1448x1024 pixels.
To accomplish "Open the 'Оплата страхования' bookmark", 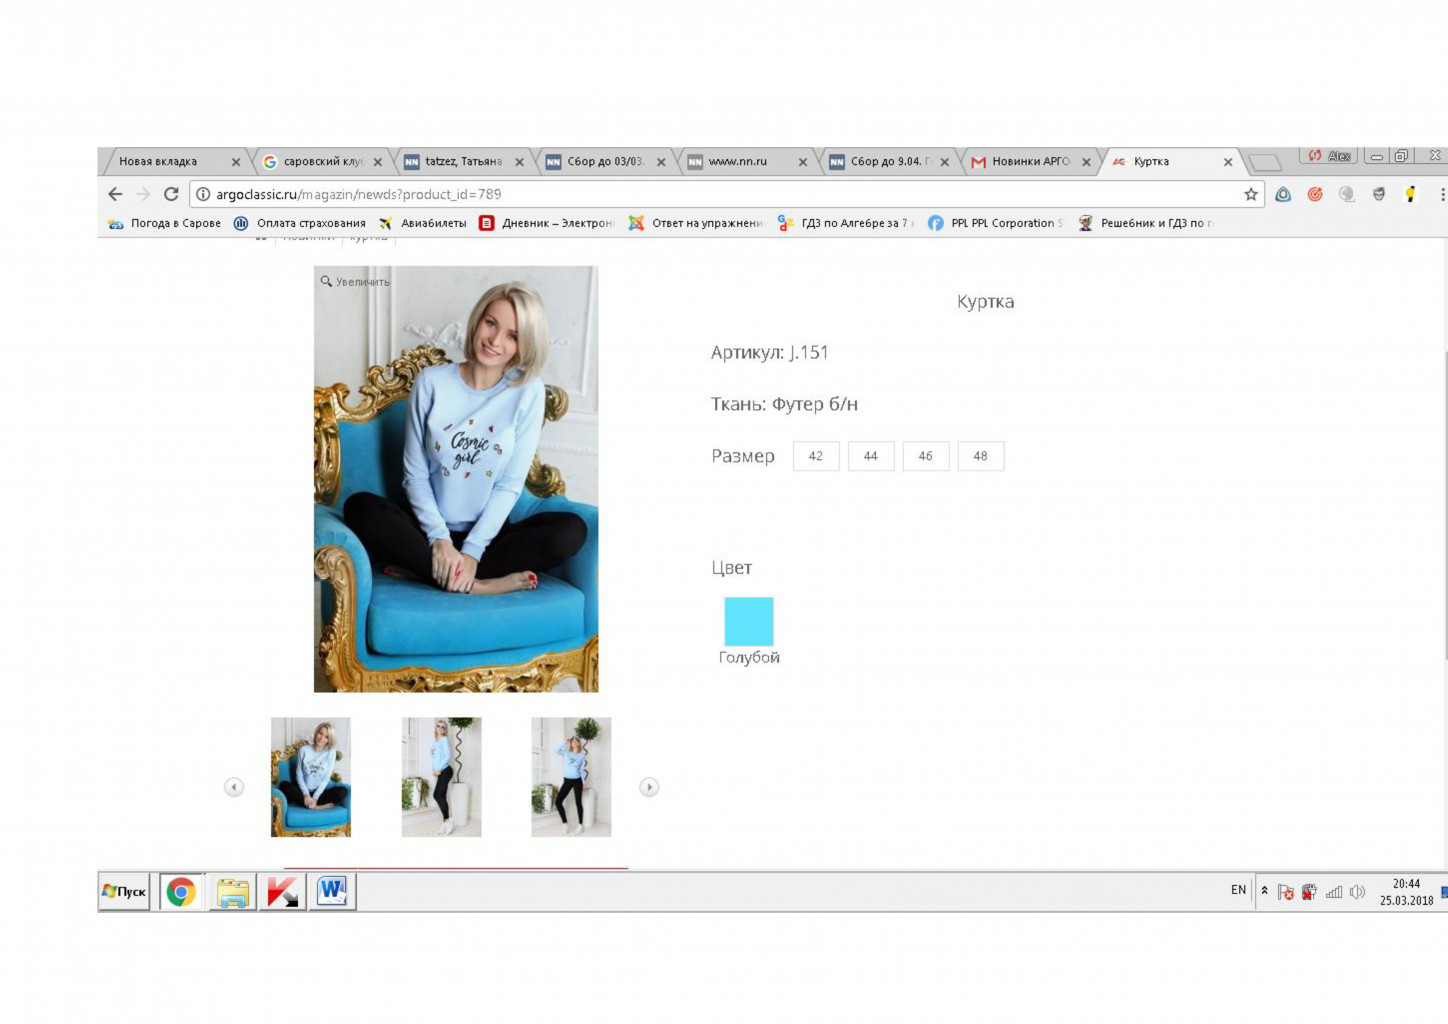I will pos(300,223).
